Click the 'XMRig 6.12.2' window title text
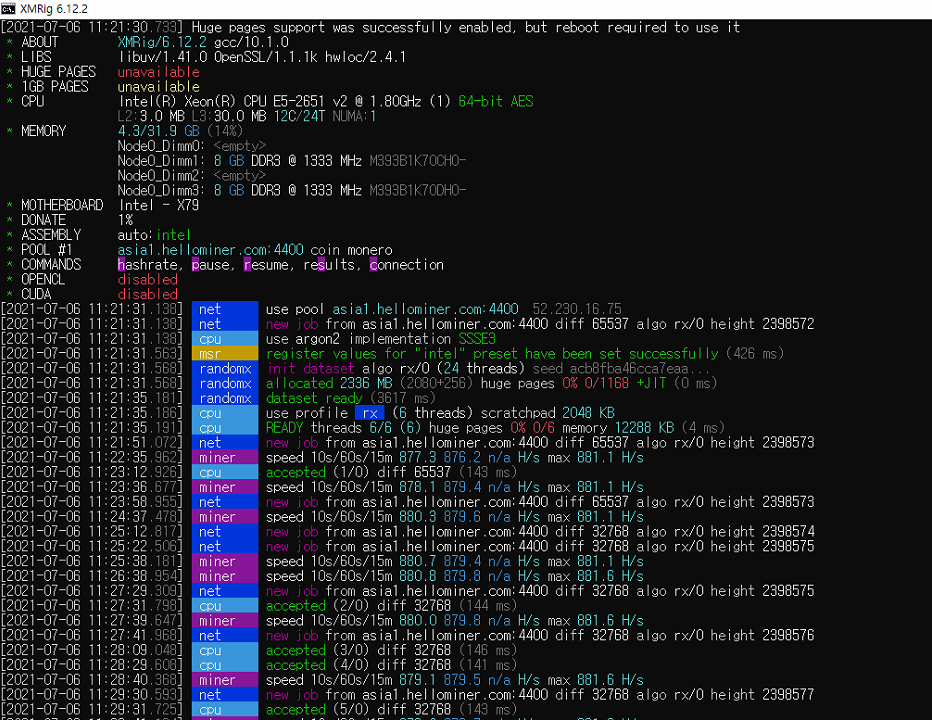 click(x=53, y=9)
